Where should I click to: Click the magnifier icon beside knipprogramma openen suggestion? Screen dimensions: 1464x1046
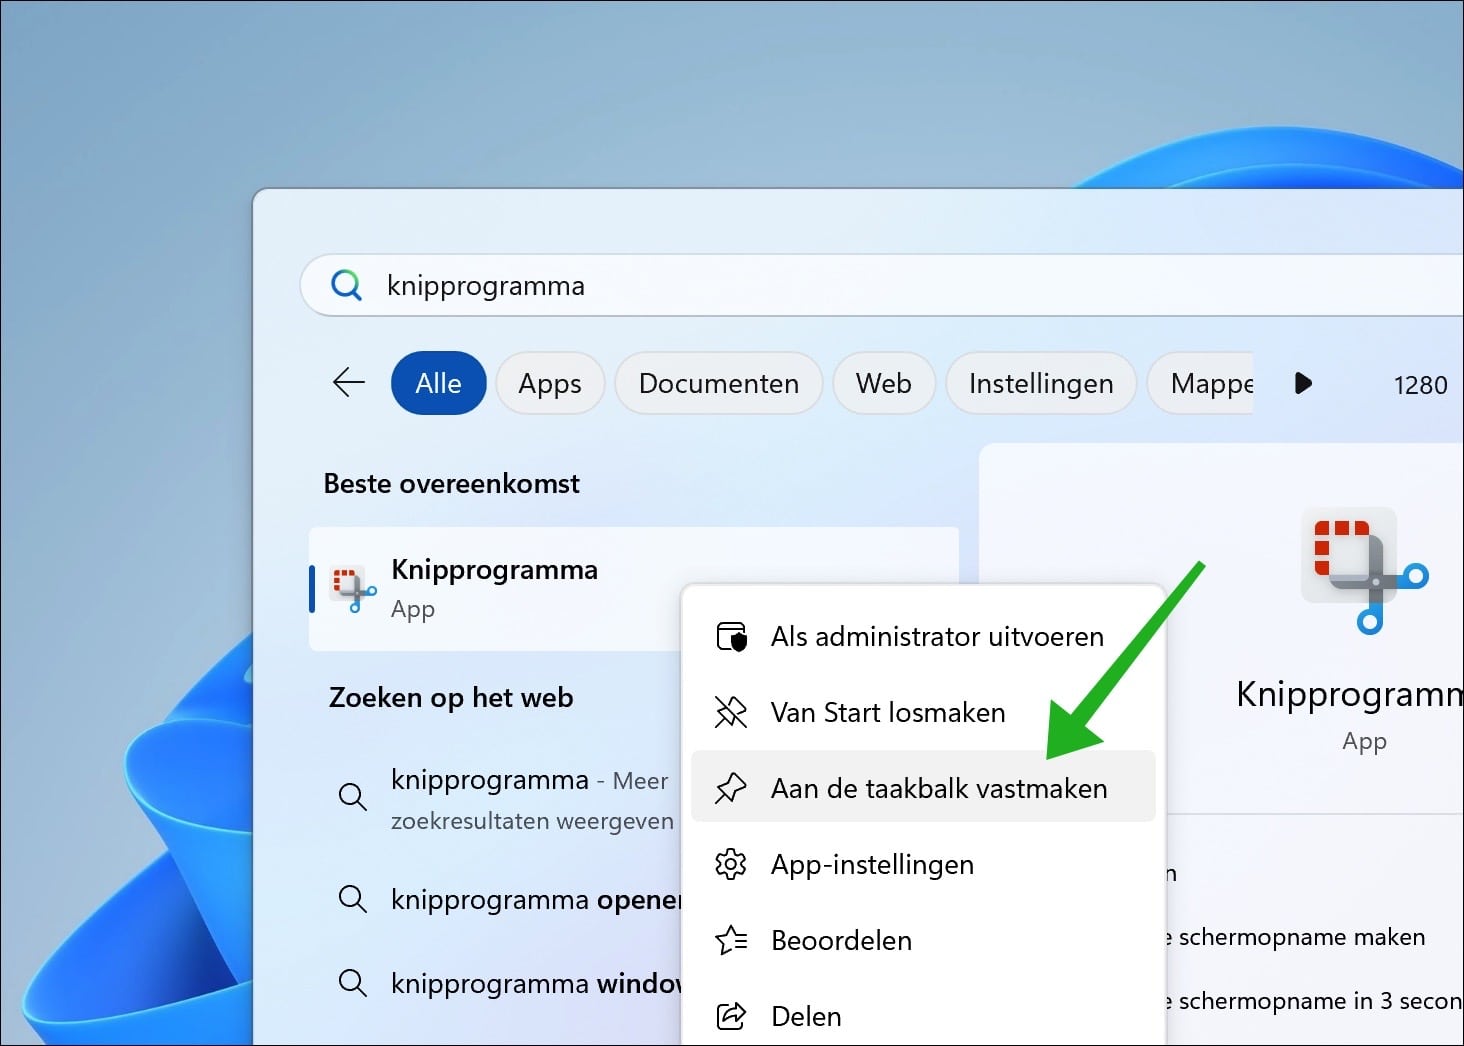pos(352,898)
